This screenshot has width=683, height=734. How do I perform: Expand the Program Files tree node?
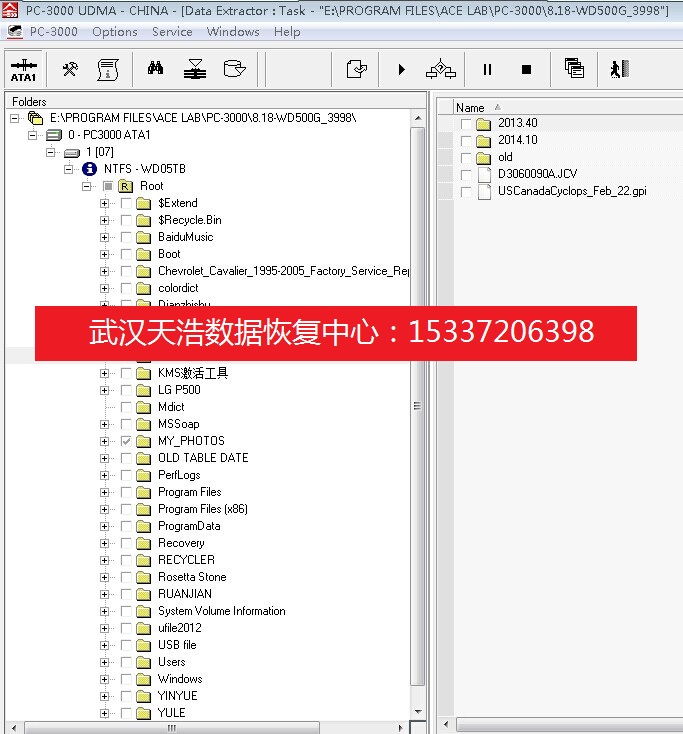click(104, 492)
